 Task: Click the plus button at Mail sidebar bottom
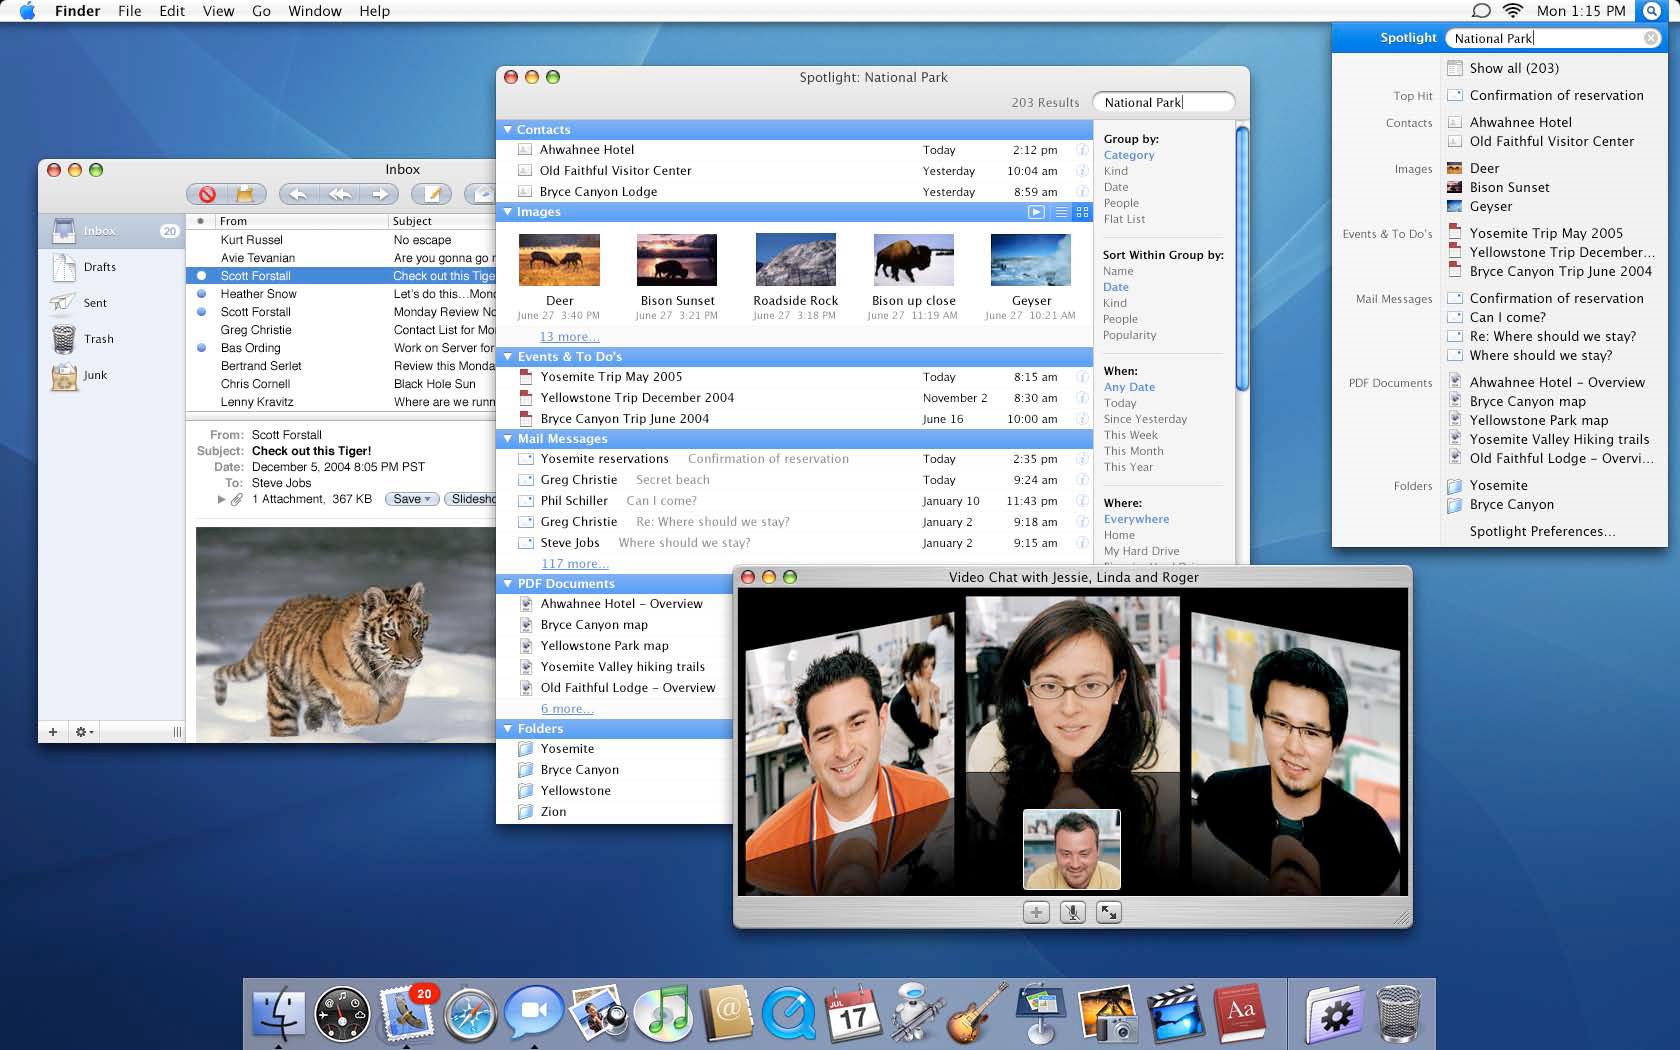(x=53, y=732)
